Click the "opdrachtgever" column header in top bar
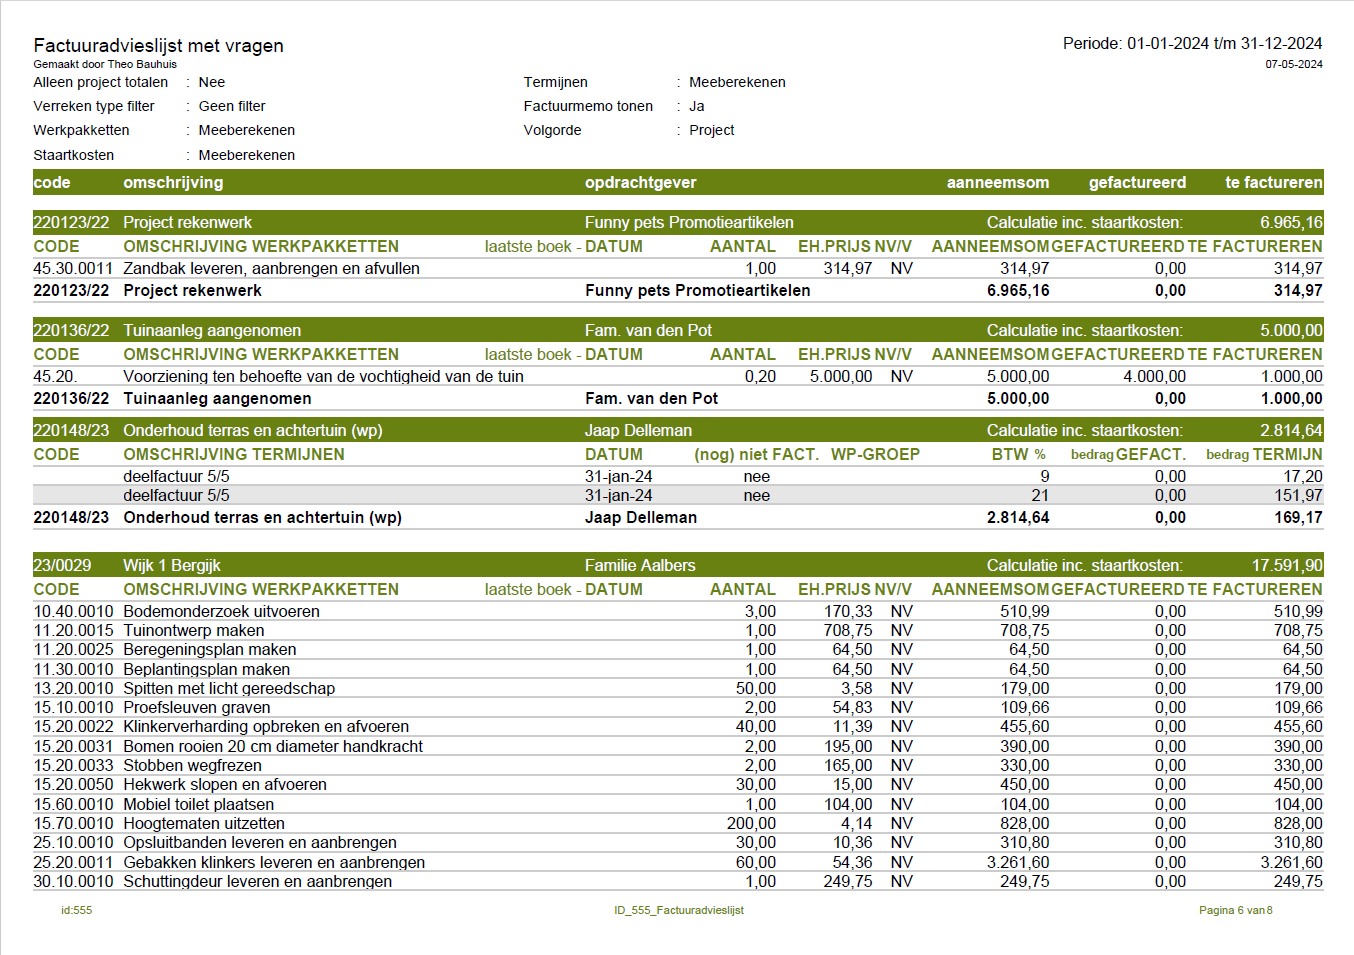The image size is (1354, 955). (640, 183)
